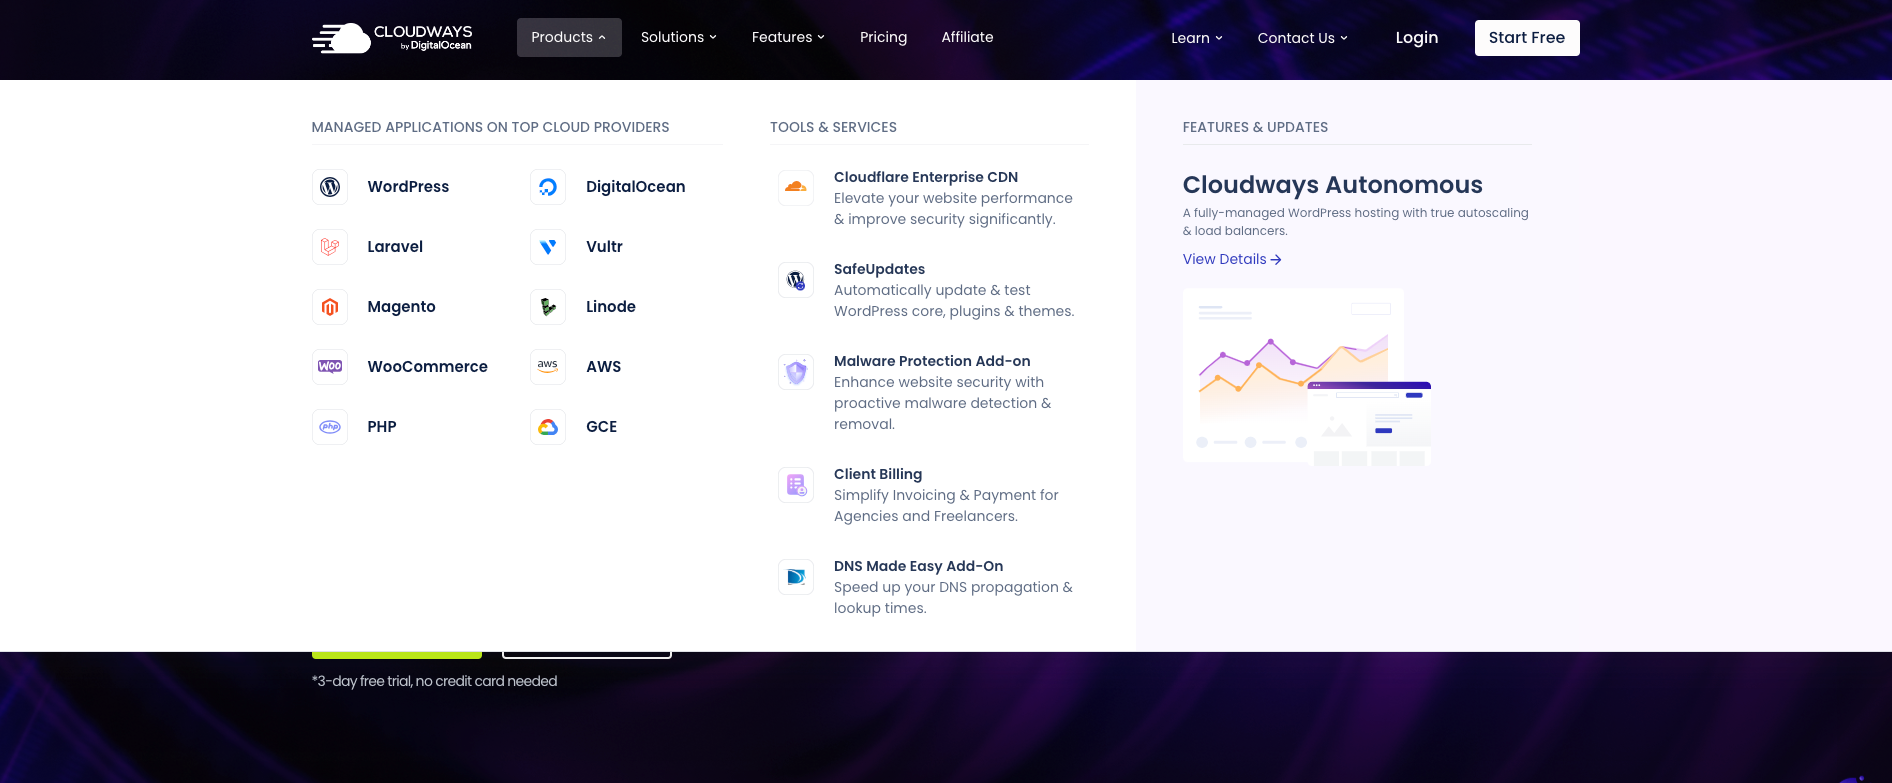Viewport: 1892px width, 783px height.
Task: Click the arrow beside View Details
Action: (1276, 260)
